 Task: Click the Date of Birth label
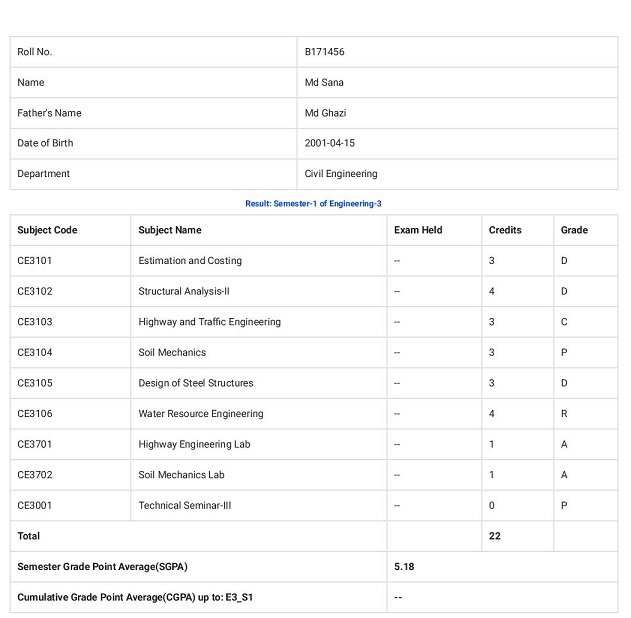coord(45,143)
